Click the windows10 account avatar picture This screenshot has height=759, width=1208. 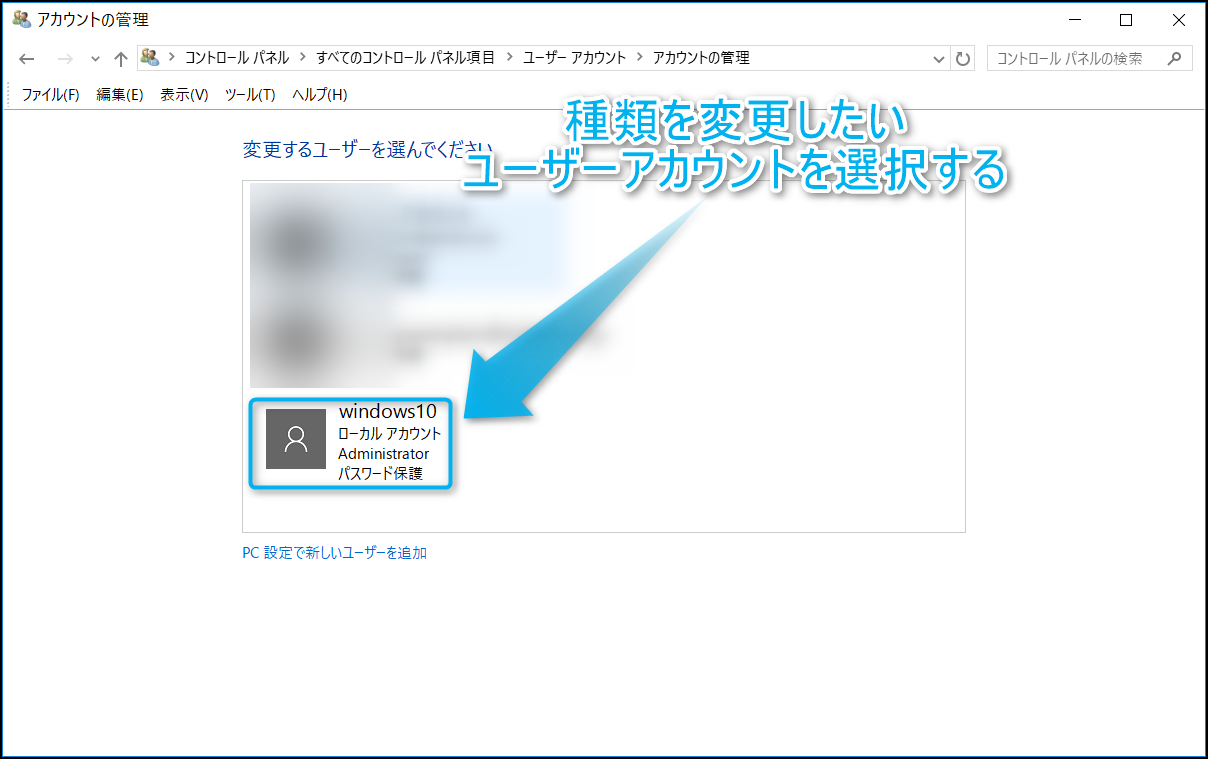click(x=295, y=438)
